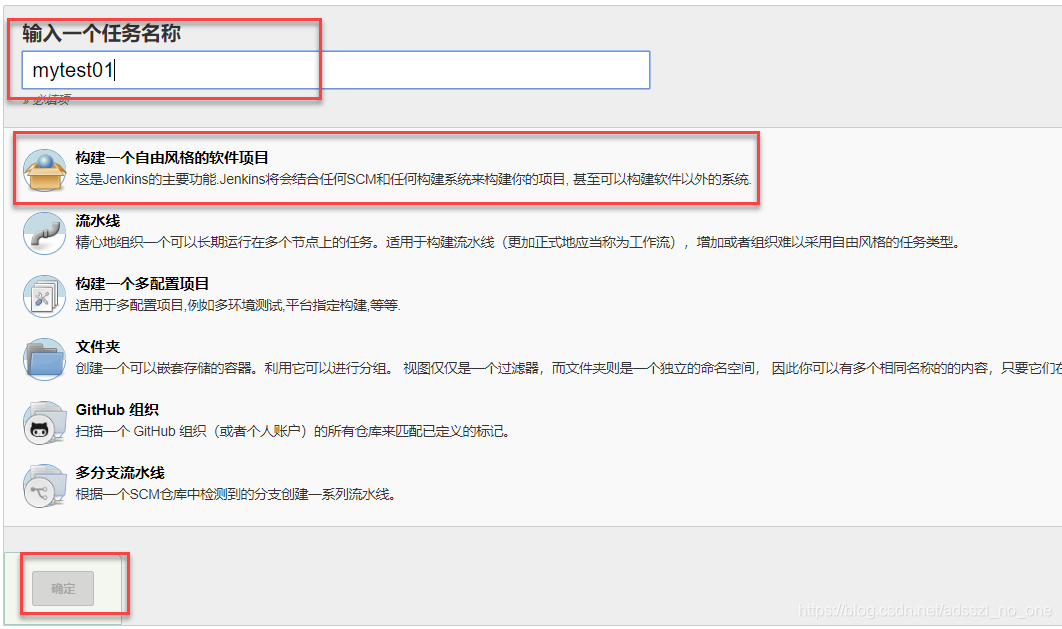This screenshot has height=629, width=1062.
Task: Click the 输入一个任务名称 heading
Action: (x=102, y=33)
